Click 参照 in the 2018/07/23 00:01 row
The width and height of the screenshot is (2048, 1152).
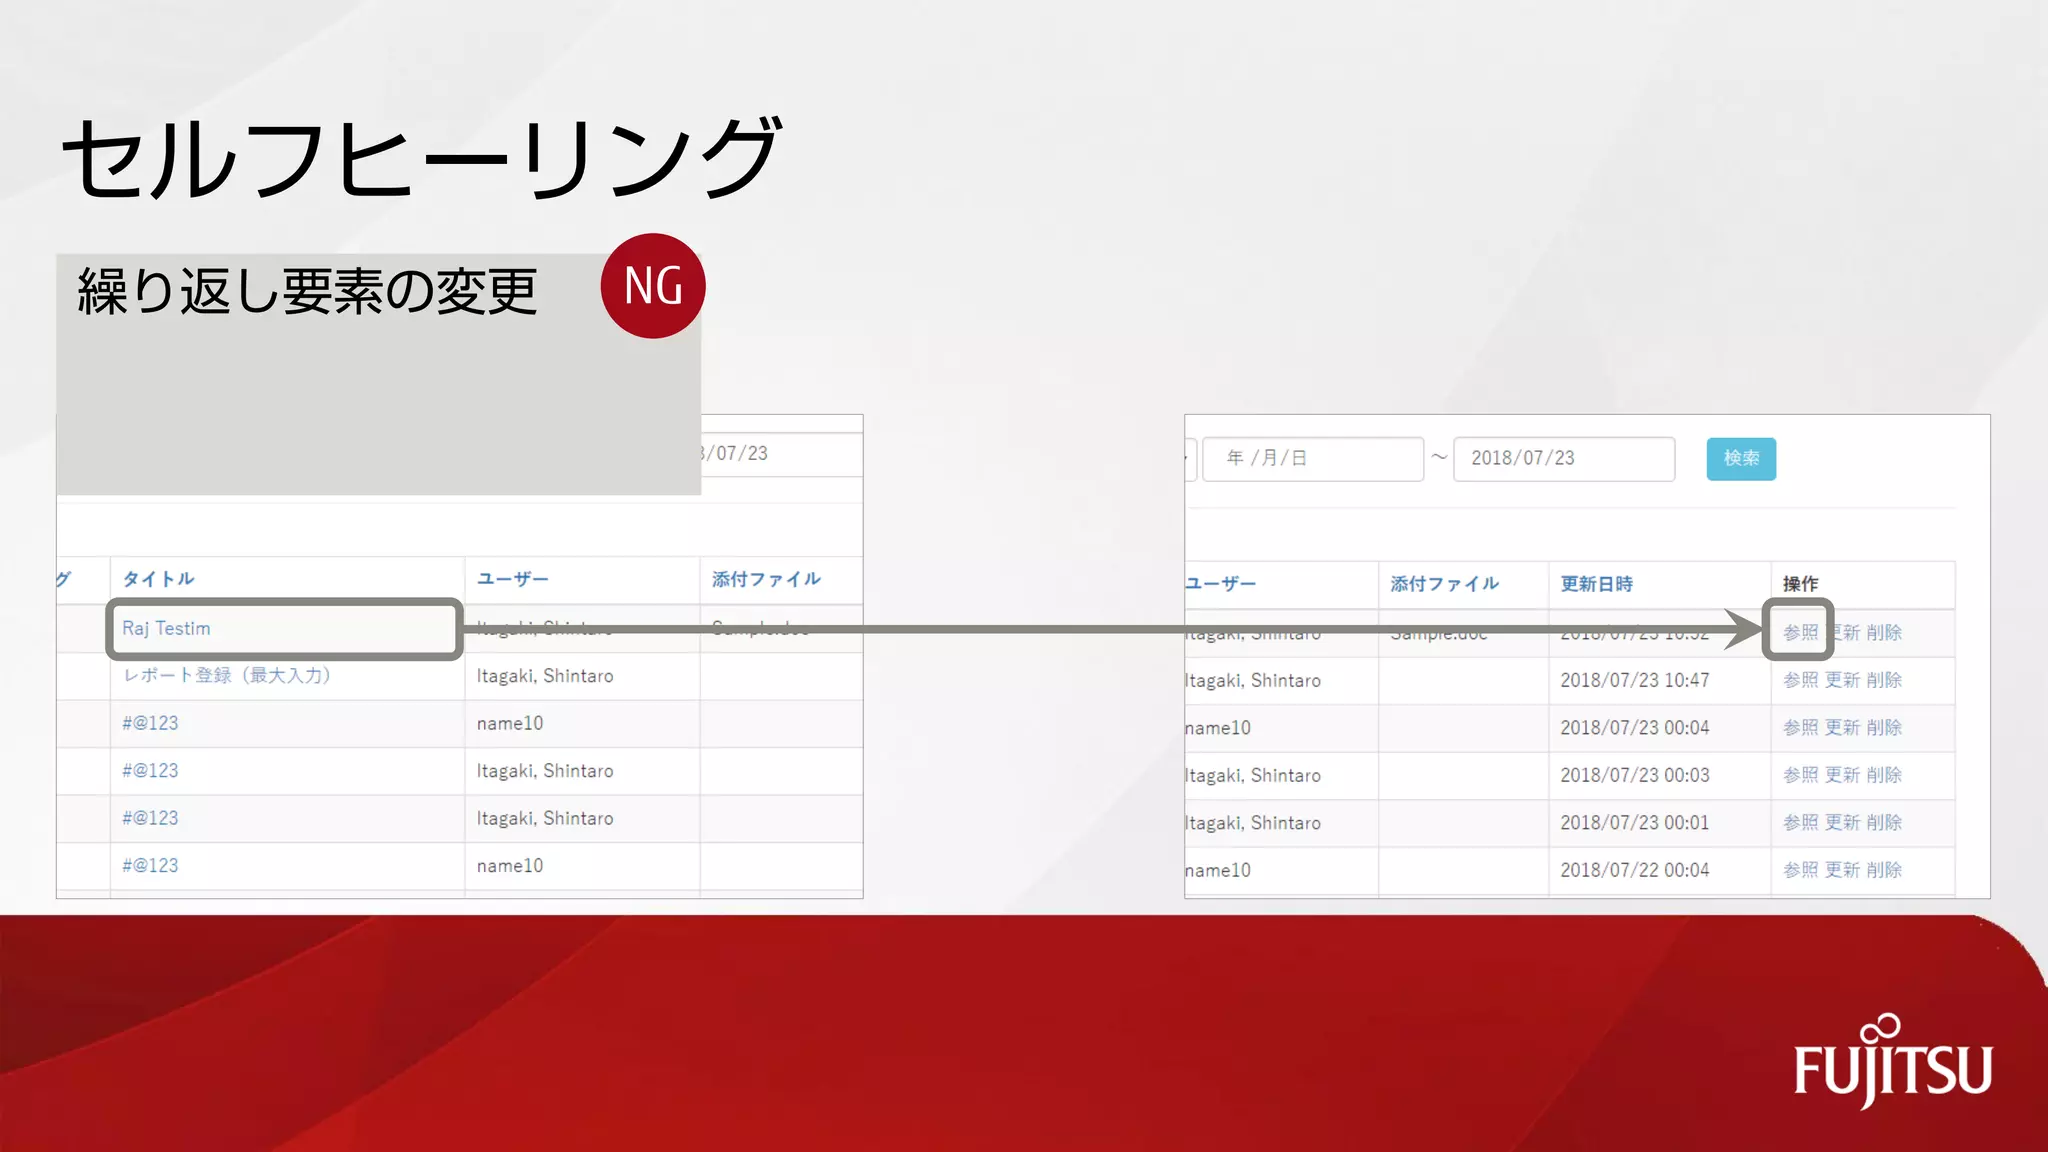tap(1801, 823)
